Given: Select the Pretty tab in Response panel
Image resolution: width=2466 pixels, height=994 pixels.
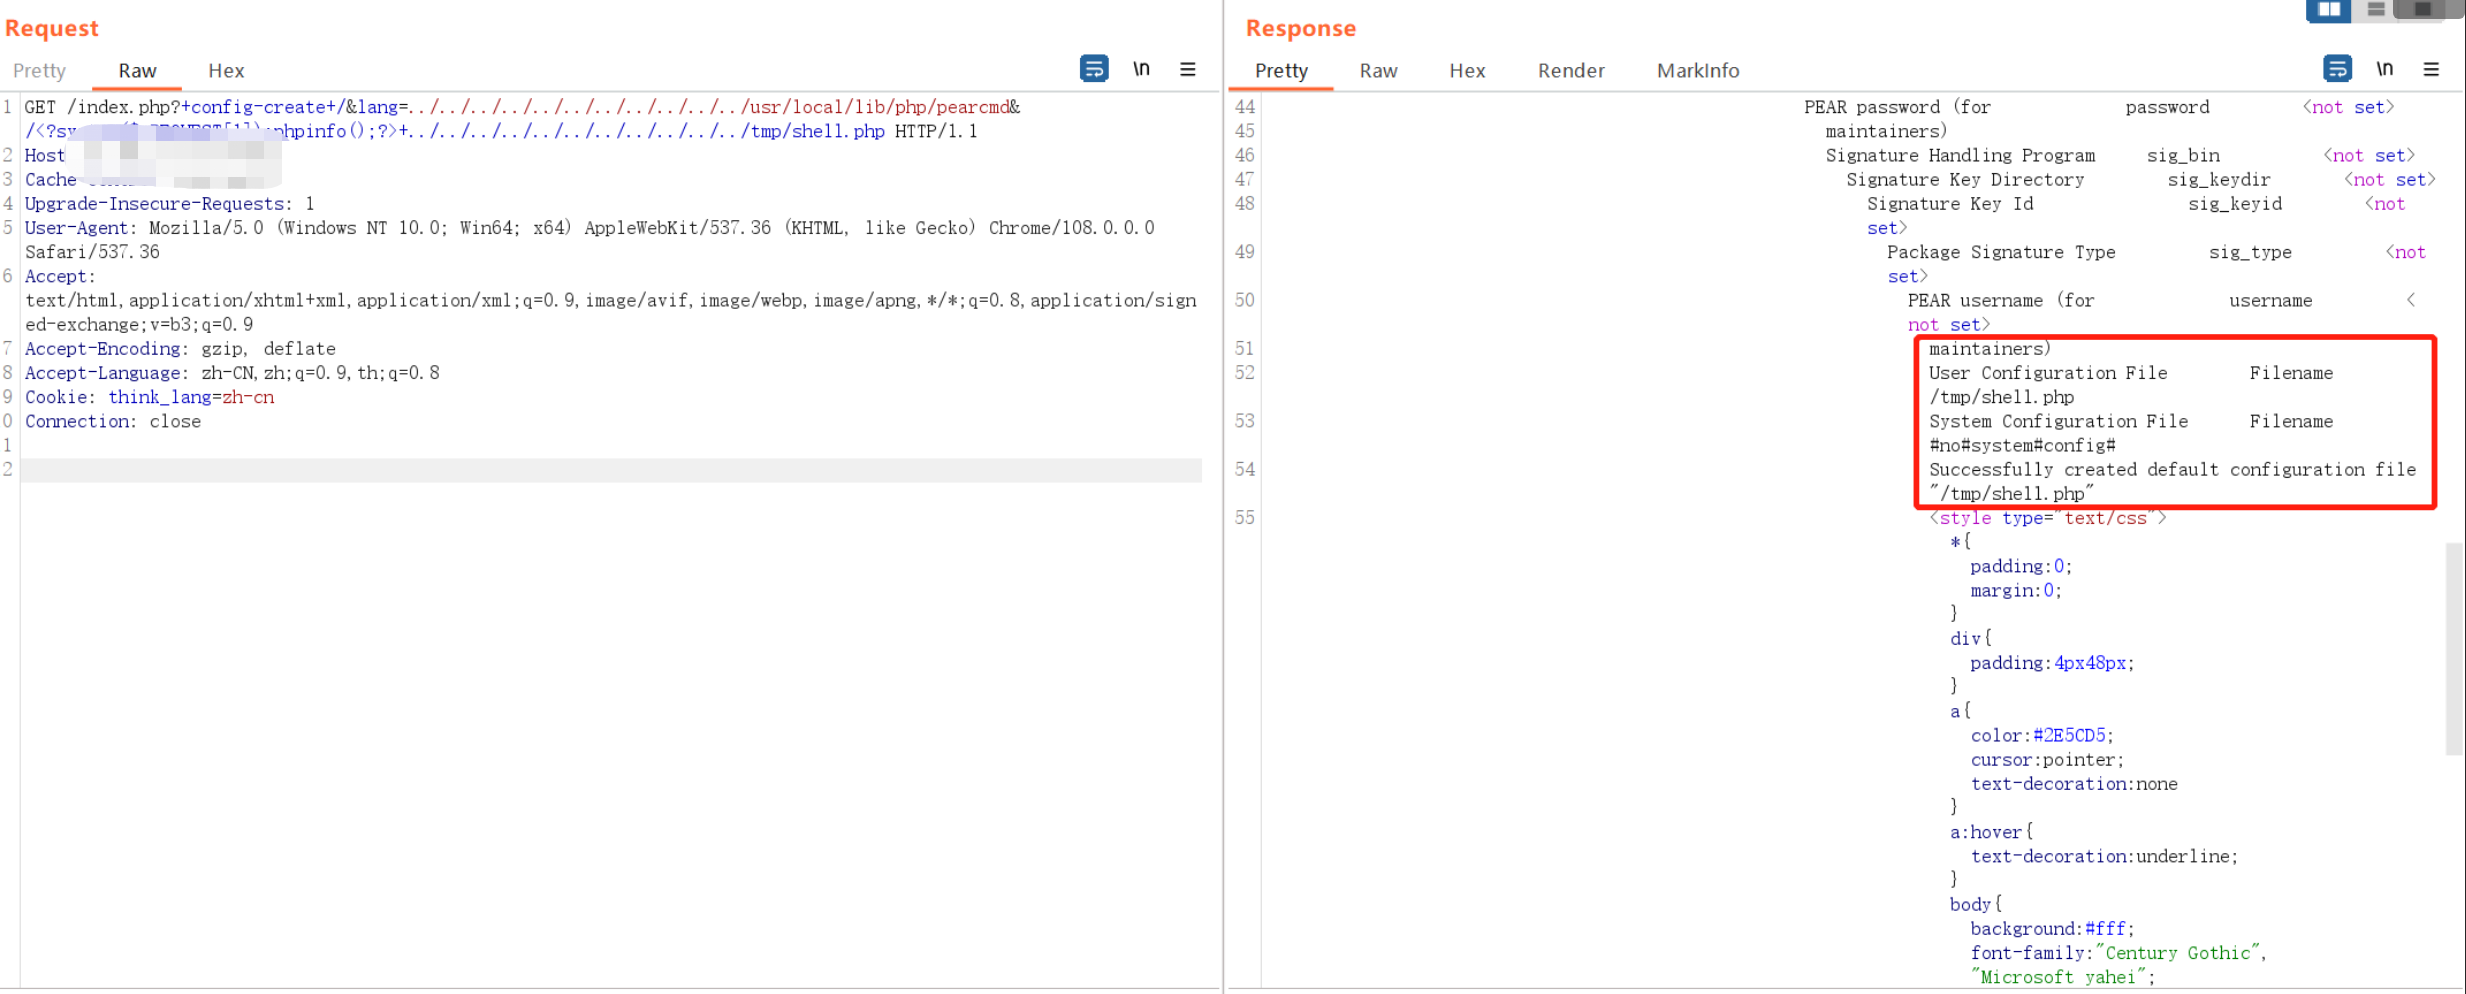Looking at the screenshot, I should (x=1281, y=71).
